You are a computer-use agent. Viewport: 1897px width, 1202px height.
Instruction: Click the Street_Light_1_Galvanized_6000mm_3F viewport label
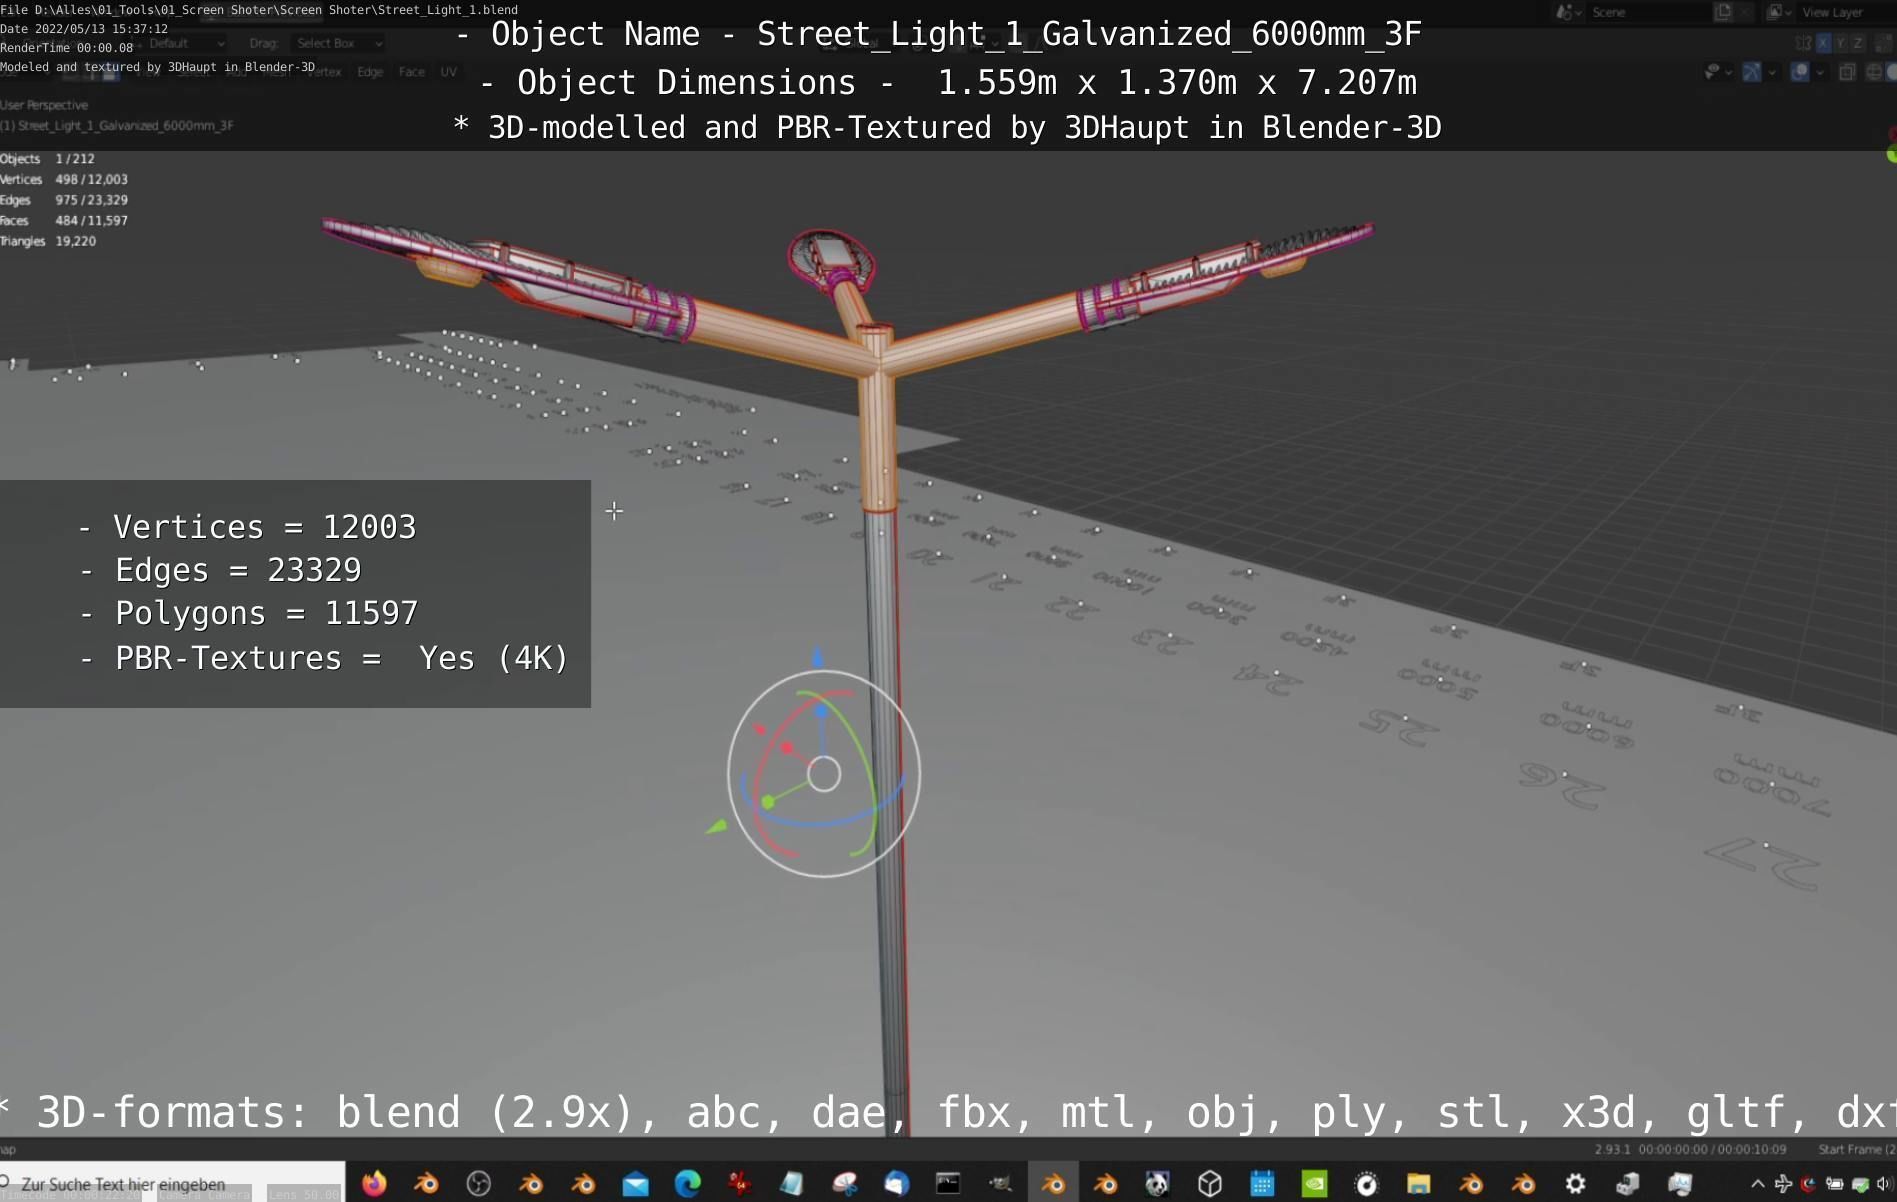point(117,126)
